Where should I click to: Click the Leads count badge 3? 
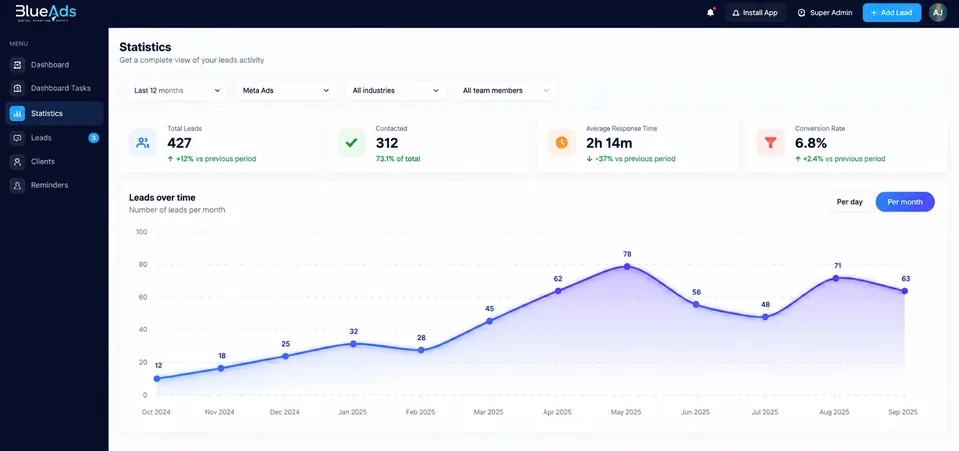(94, 138)
